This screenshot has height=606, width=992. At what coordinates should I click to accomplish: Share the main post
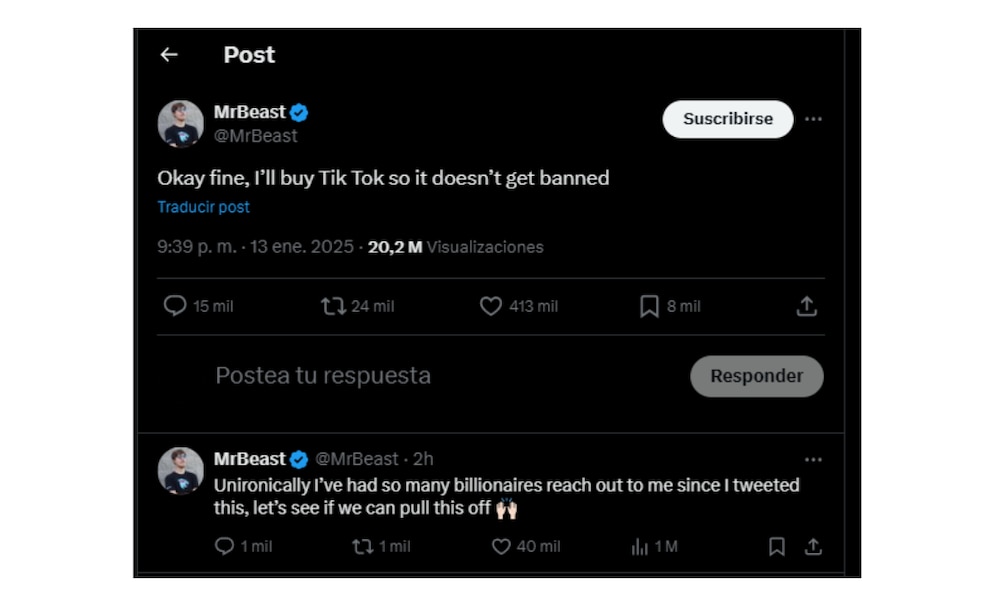pyautogui.click(x=806, y=307)
